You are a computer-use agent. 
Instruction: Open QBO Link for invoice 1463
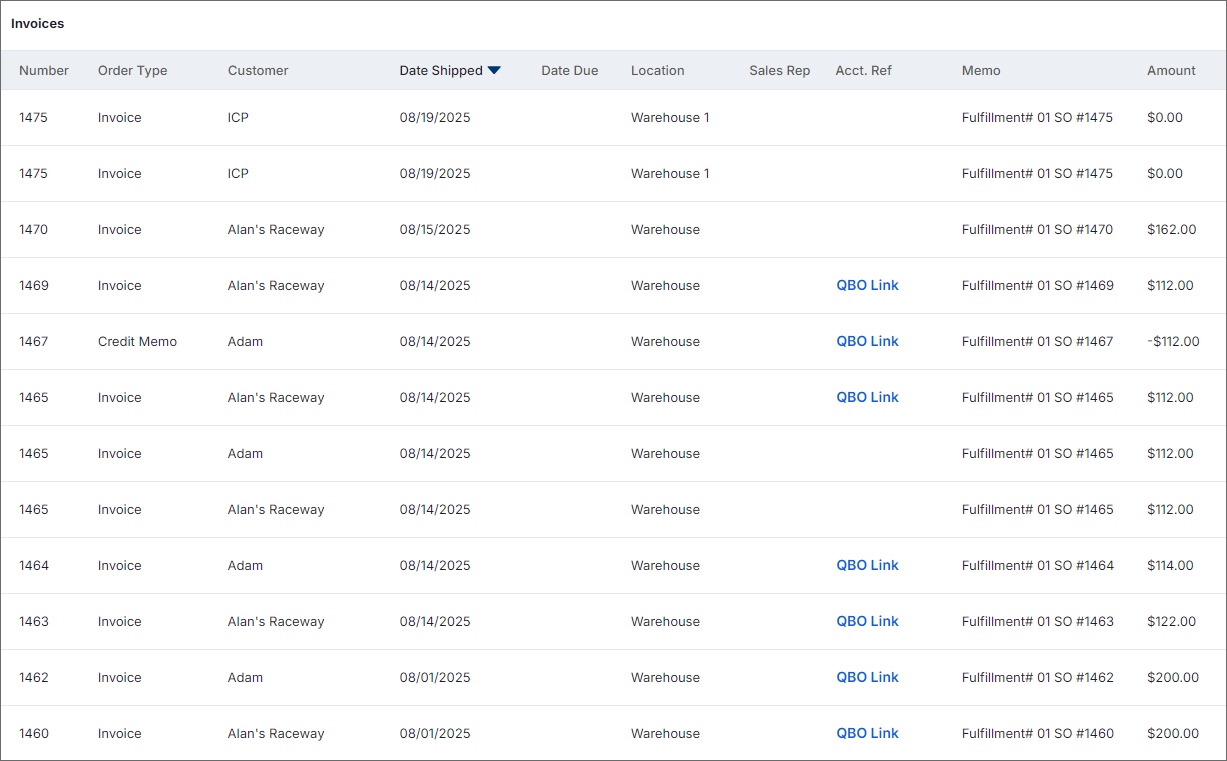coord(866,621)
